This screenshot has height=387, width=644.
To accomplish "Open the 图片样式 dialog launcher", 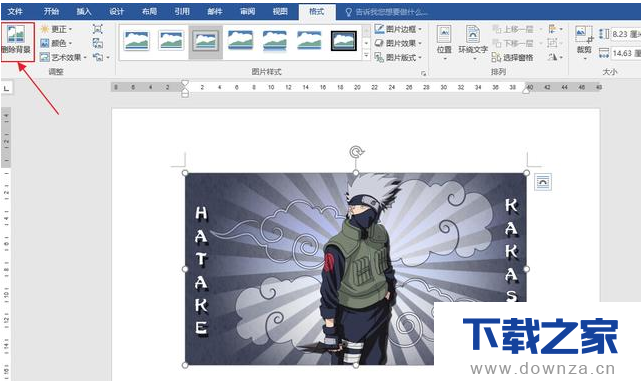I will click(x=423, y=73).
